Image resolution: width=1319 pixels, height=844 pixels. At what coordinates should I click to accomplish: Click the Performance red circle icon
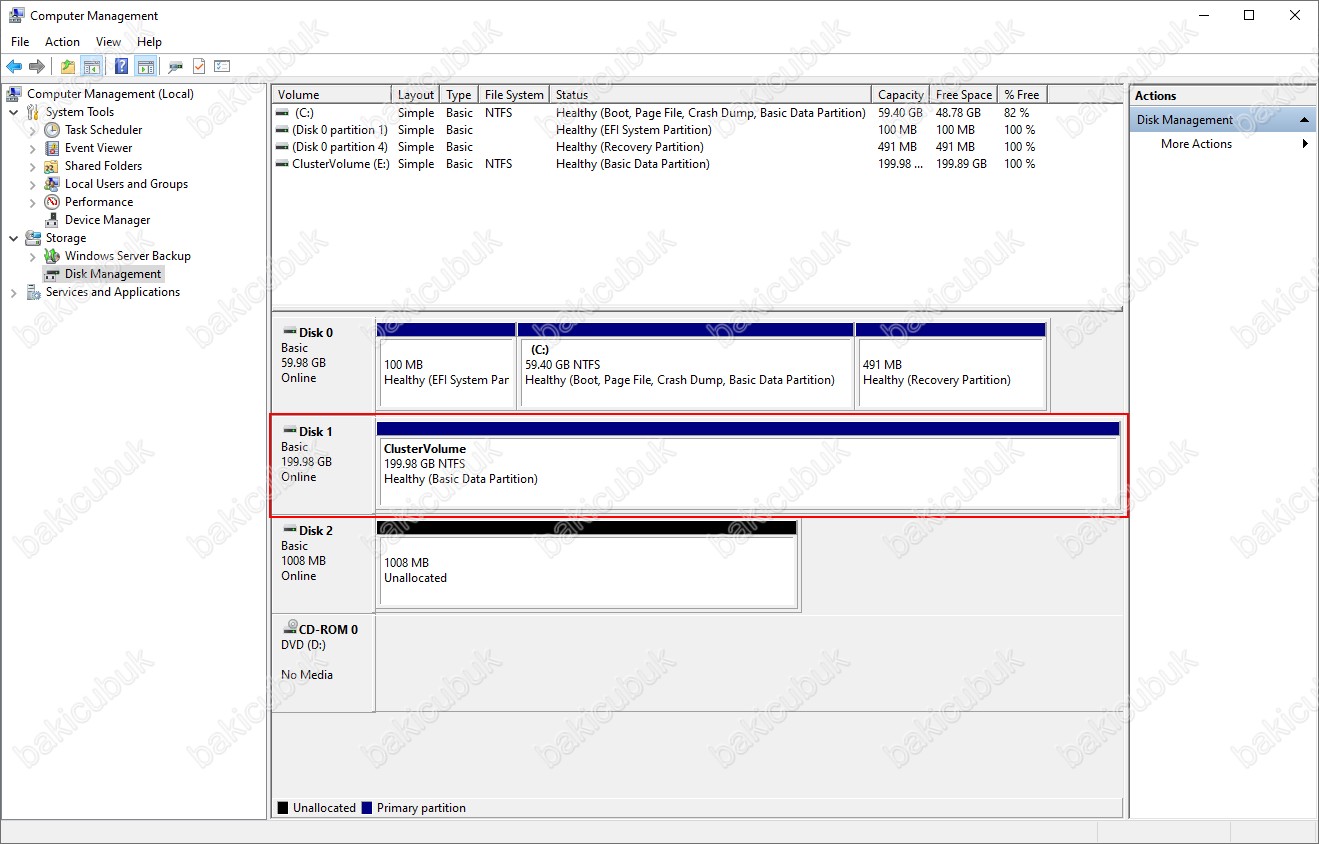pyautogui.click(x=52, y=202)
